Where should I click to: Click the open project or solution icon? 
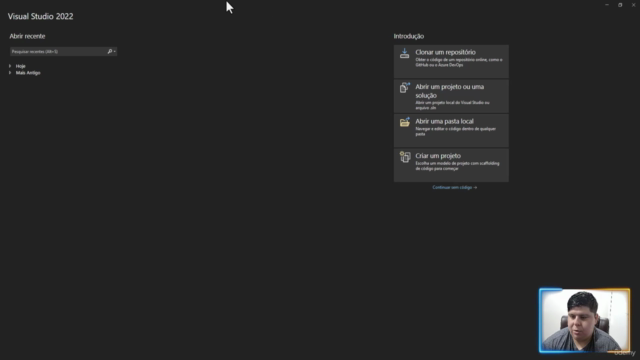404,88
